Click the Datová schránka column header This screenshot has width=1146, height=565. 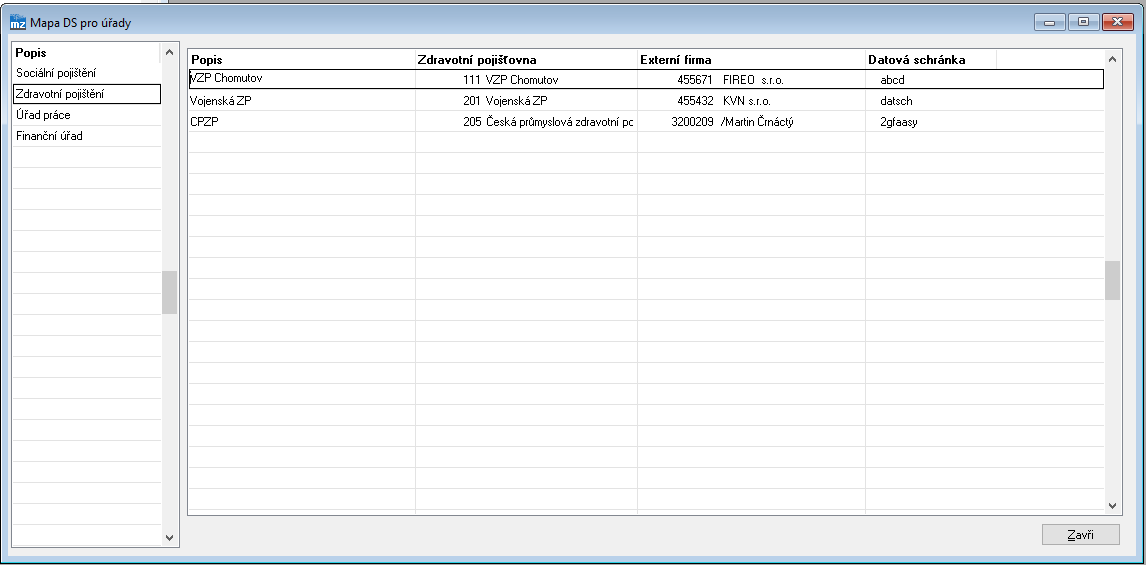tap(931, 60)
